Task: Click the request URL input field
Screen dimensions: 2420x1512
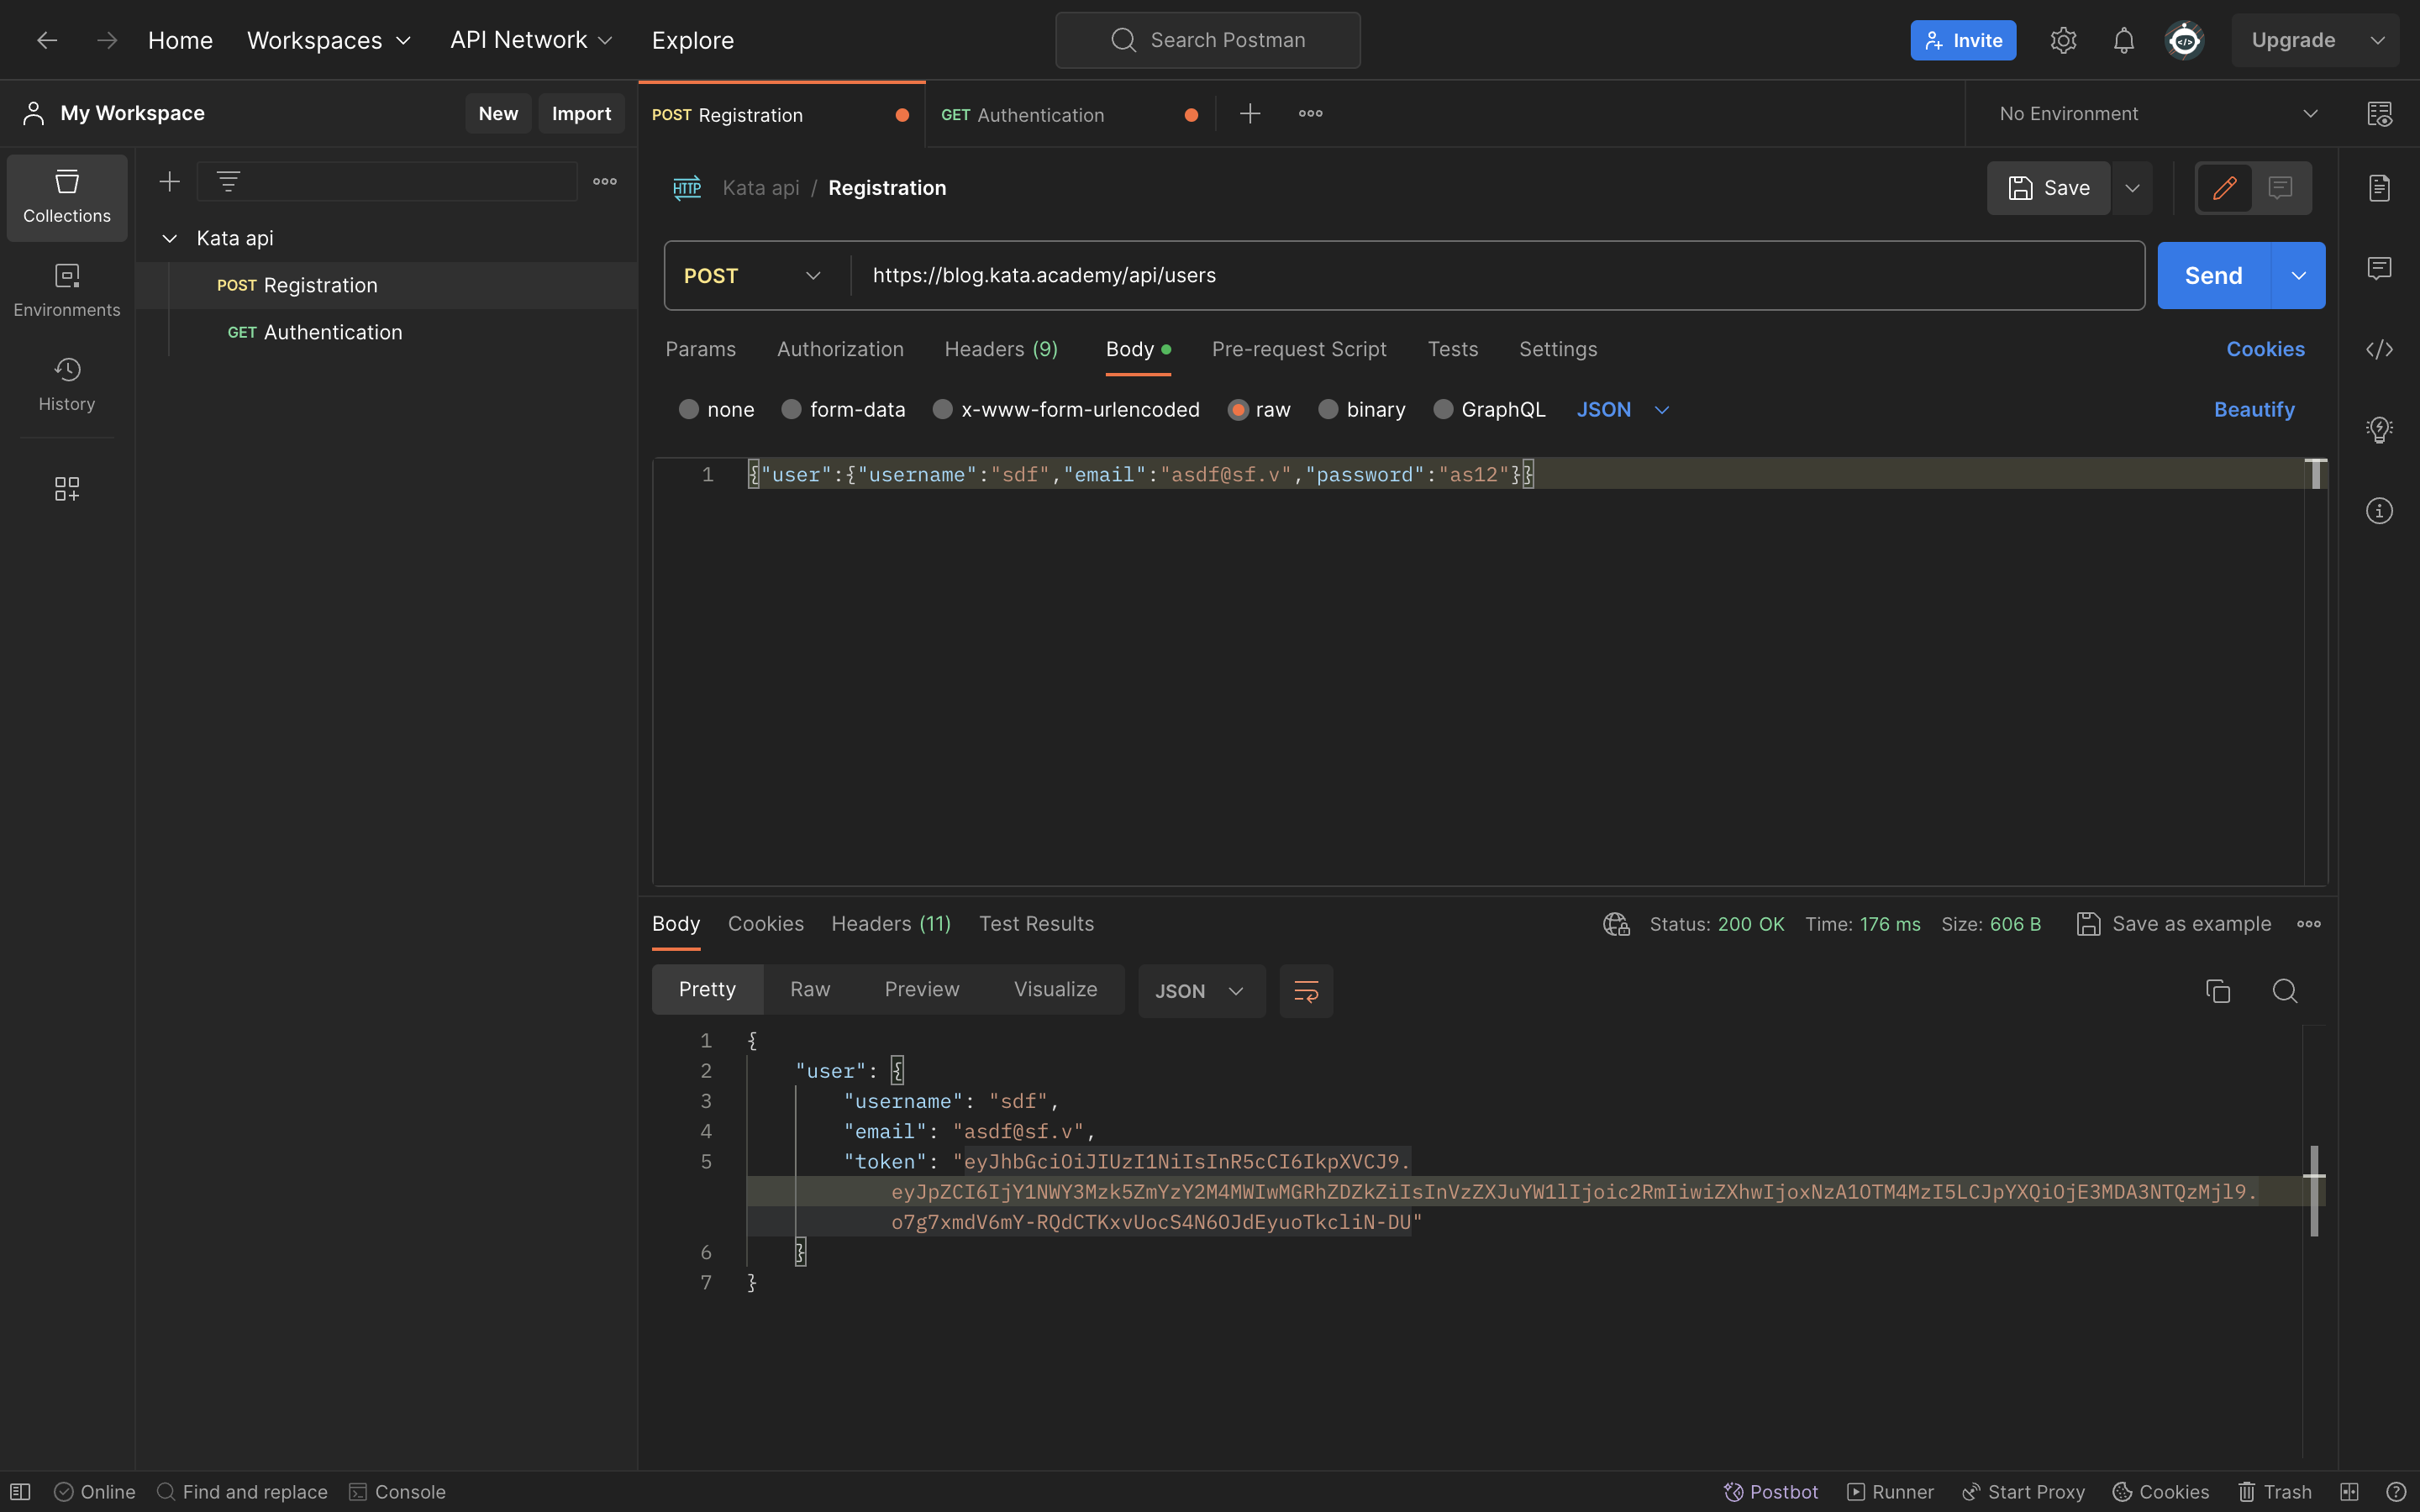Action: [x=1400, y=275]
